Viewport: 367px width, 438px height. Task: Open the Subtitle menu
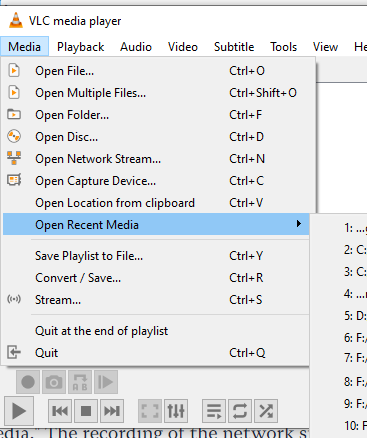click(x=234, y=47)
